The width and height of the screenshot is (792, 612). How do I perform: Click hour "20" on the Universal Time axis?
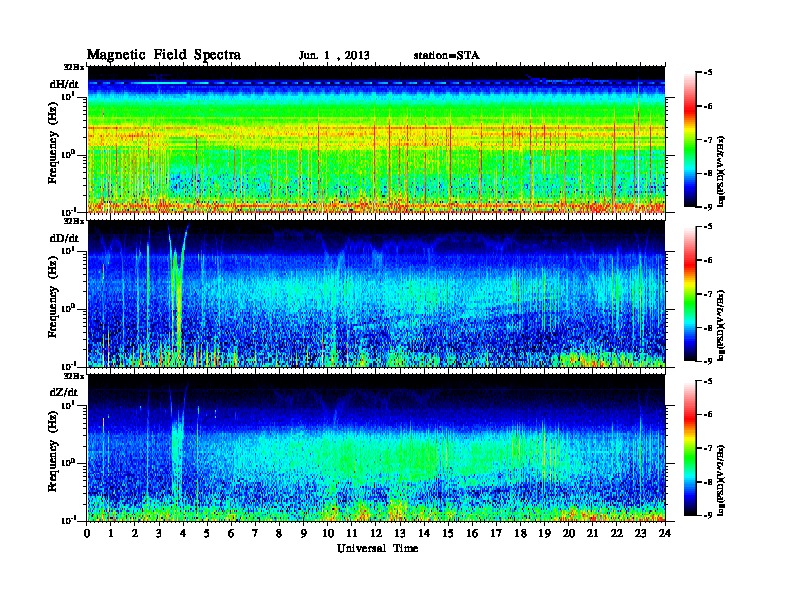pos(569,534)
